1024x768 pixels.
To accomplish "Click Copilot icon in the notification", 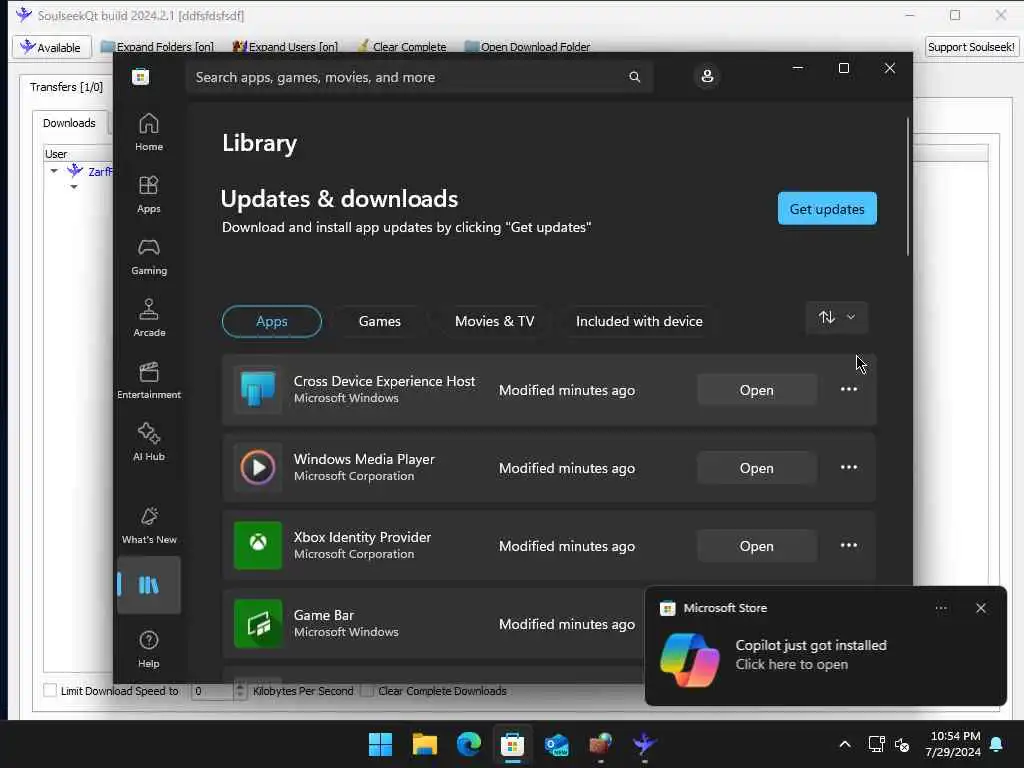I will tap(690, 660).
